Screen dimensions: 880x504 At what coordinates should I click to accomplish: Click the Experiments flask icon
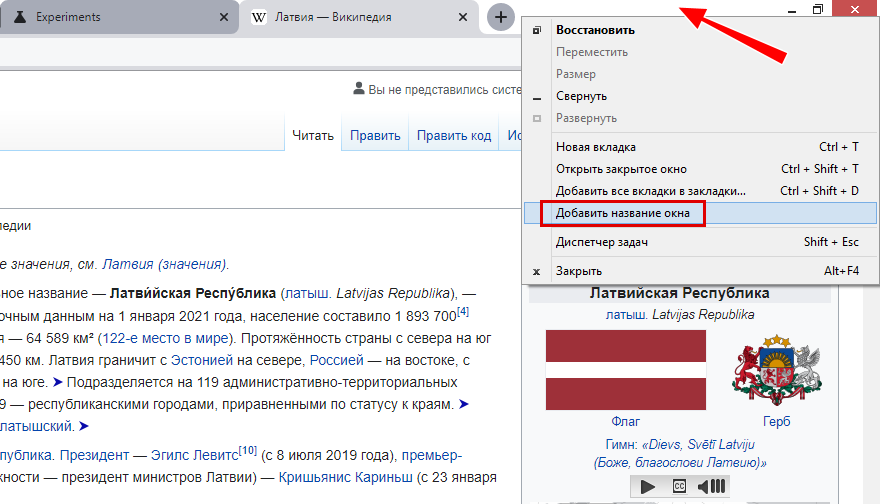click(x=20, y=17)
